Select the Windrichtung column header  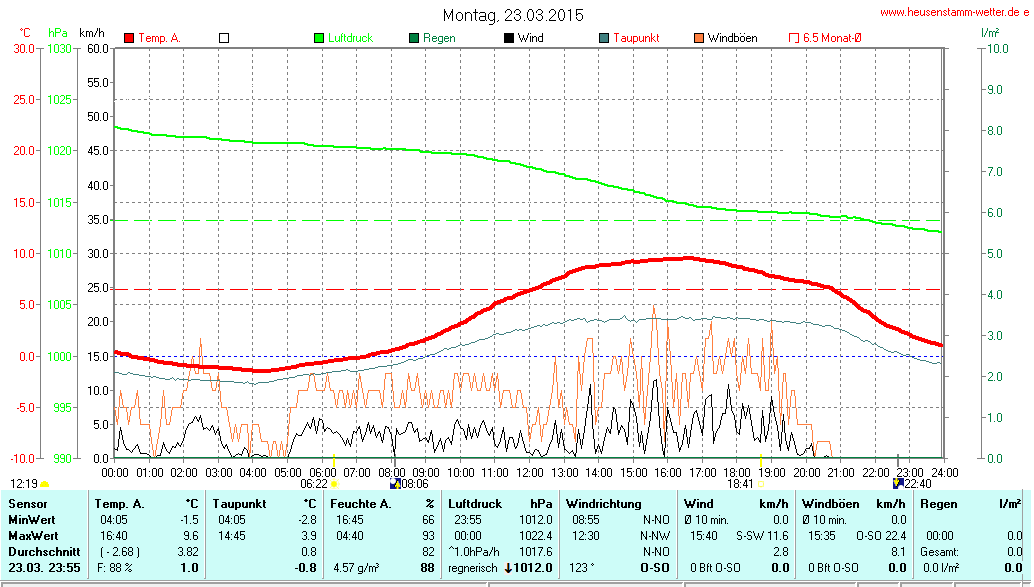coord(603,504)
